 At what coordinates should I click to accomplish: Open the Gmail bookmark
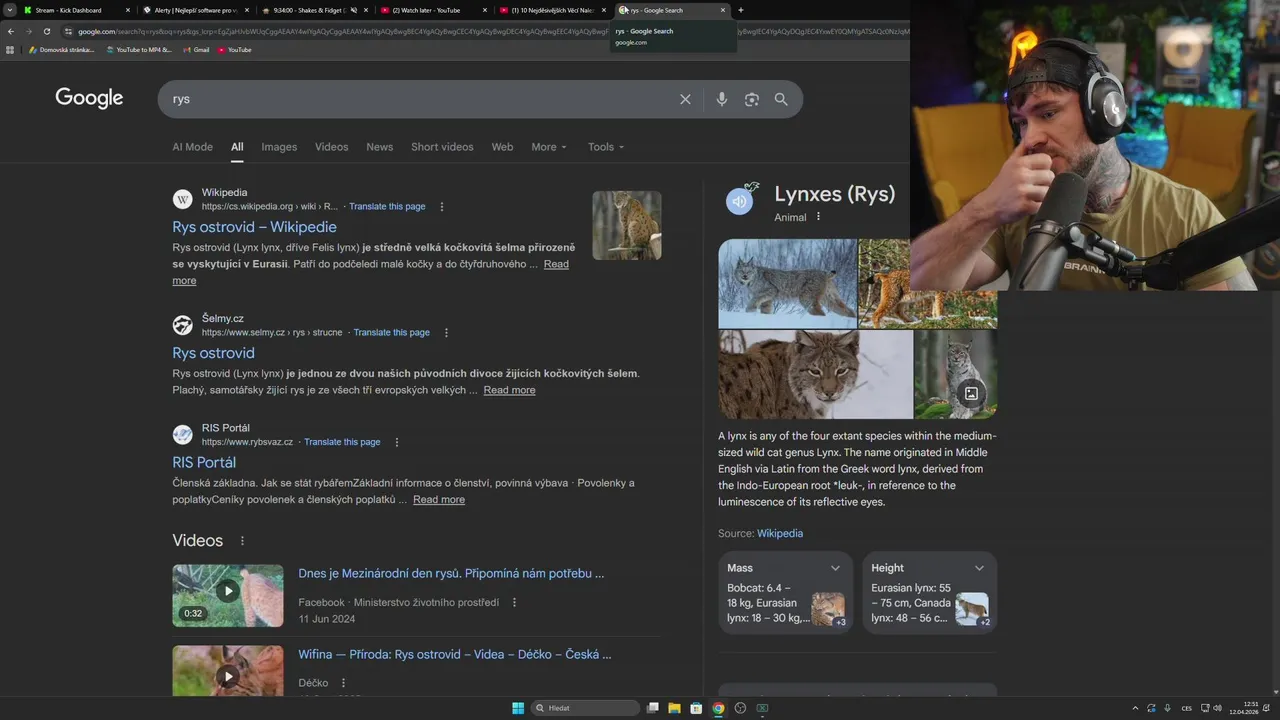click(x=196, y=50)
